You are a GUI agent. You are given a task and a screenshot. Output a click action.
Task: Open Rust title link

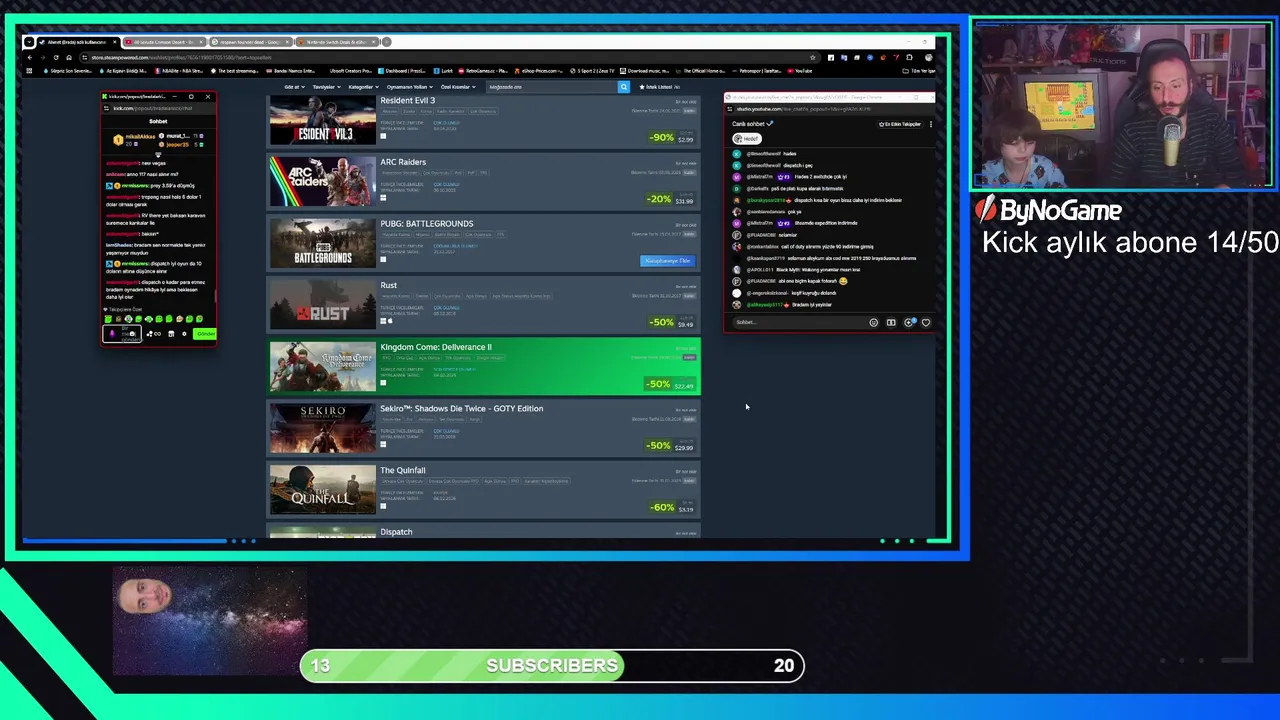pyautogui.click(x=388, y=286)
